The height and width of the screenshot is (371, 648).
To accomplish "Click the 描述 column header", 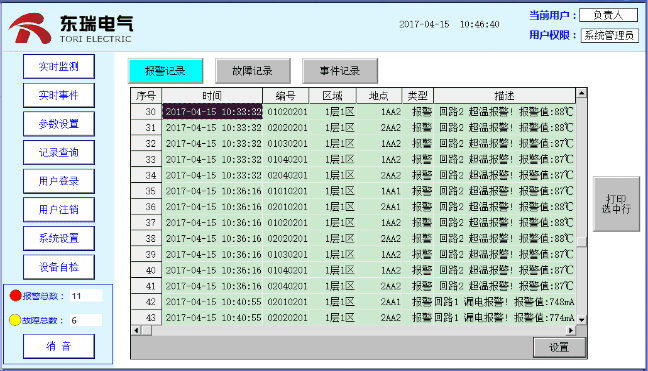I will pos(505,96).
